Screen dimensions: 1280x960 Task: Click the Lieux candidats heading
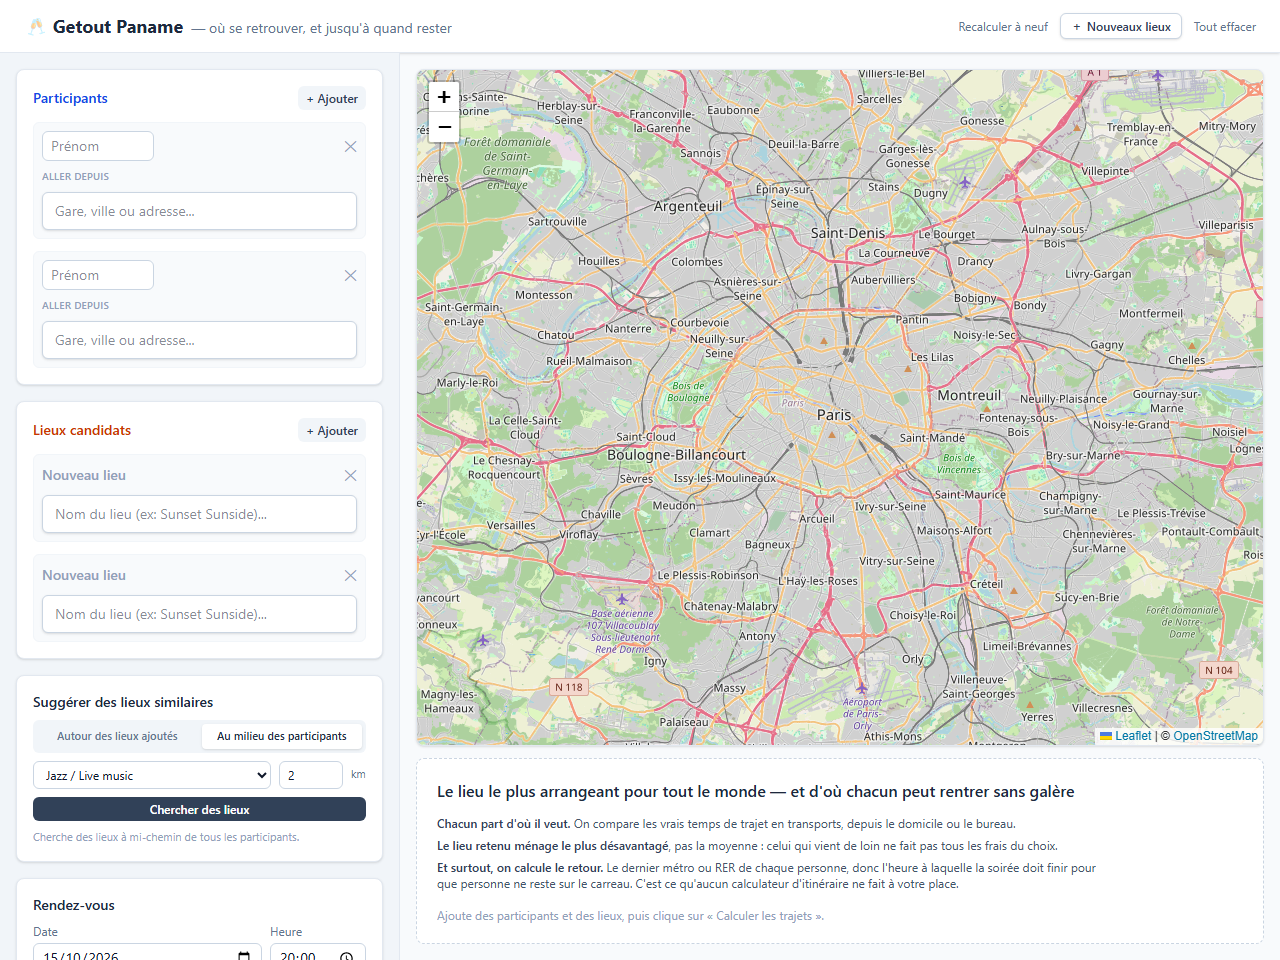point(82,430)
